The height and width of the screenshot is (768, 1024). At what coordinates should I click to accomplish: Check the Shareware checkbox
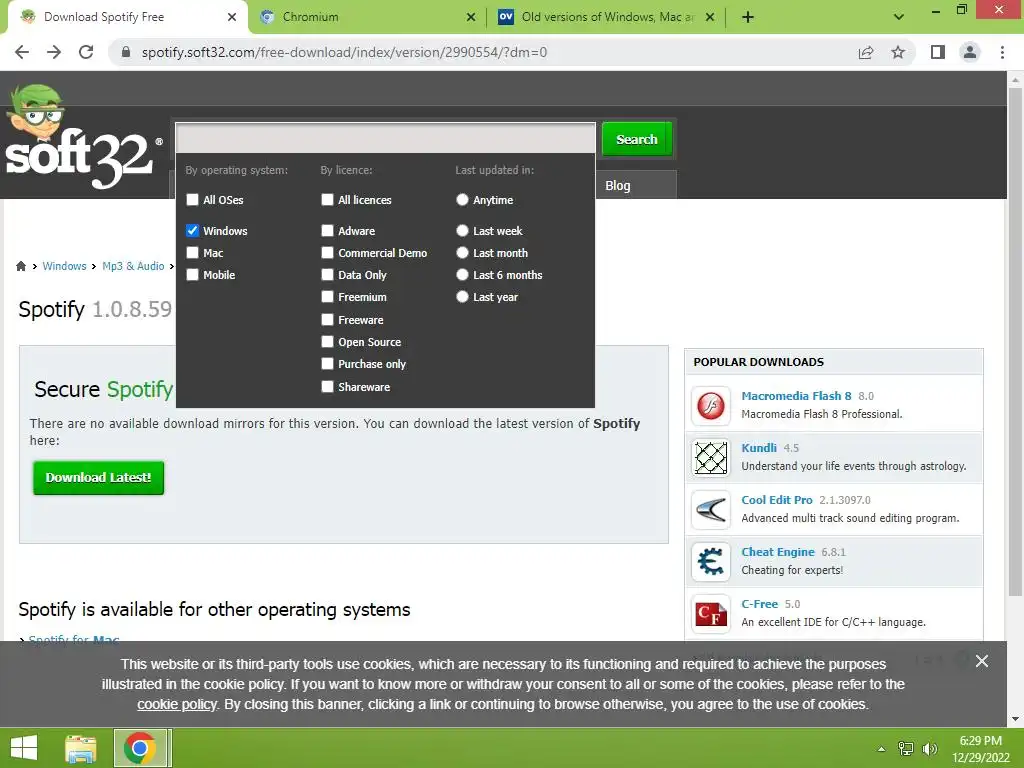[327, 386]
